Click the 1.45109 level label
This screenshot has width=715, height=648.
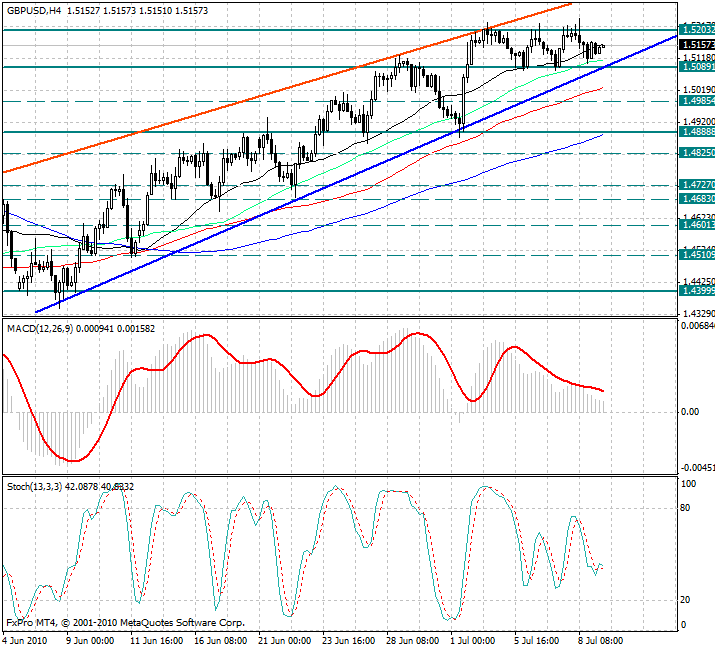click(697, 254)
